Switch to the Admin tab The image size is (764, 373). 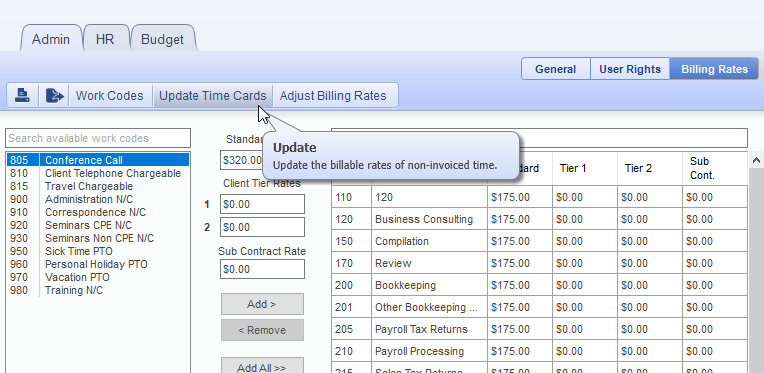point(51,39)
